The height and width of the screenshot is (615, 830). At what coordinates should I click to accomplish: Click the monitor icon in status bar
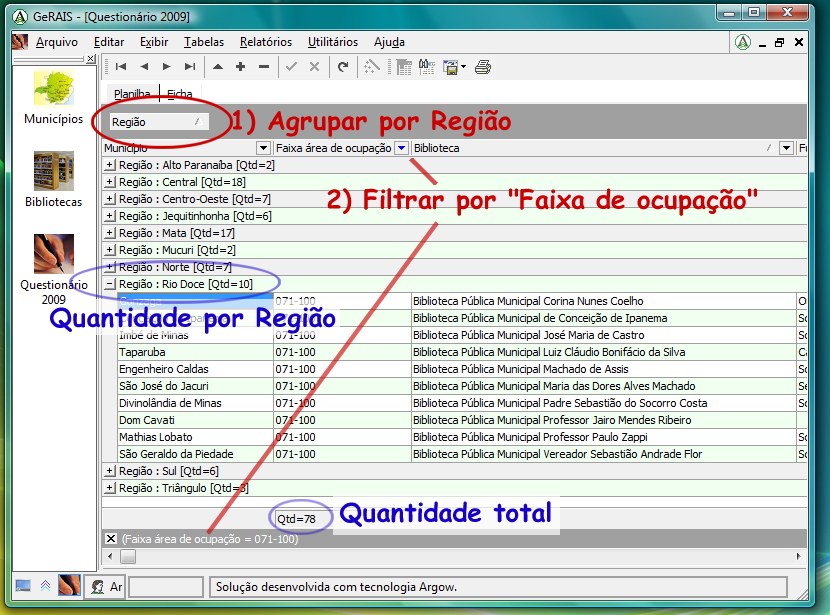tap(23, 586)
